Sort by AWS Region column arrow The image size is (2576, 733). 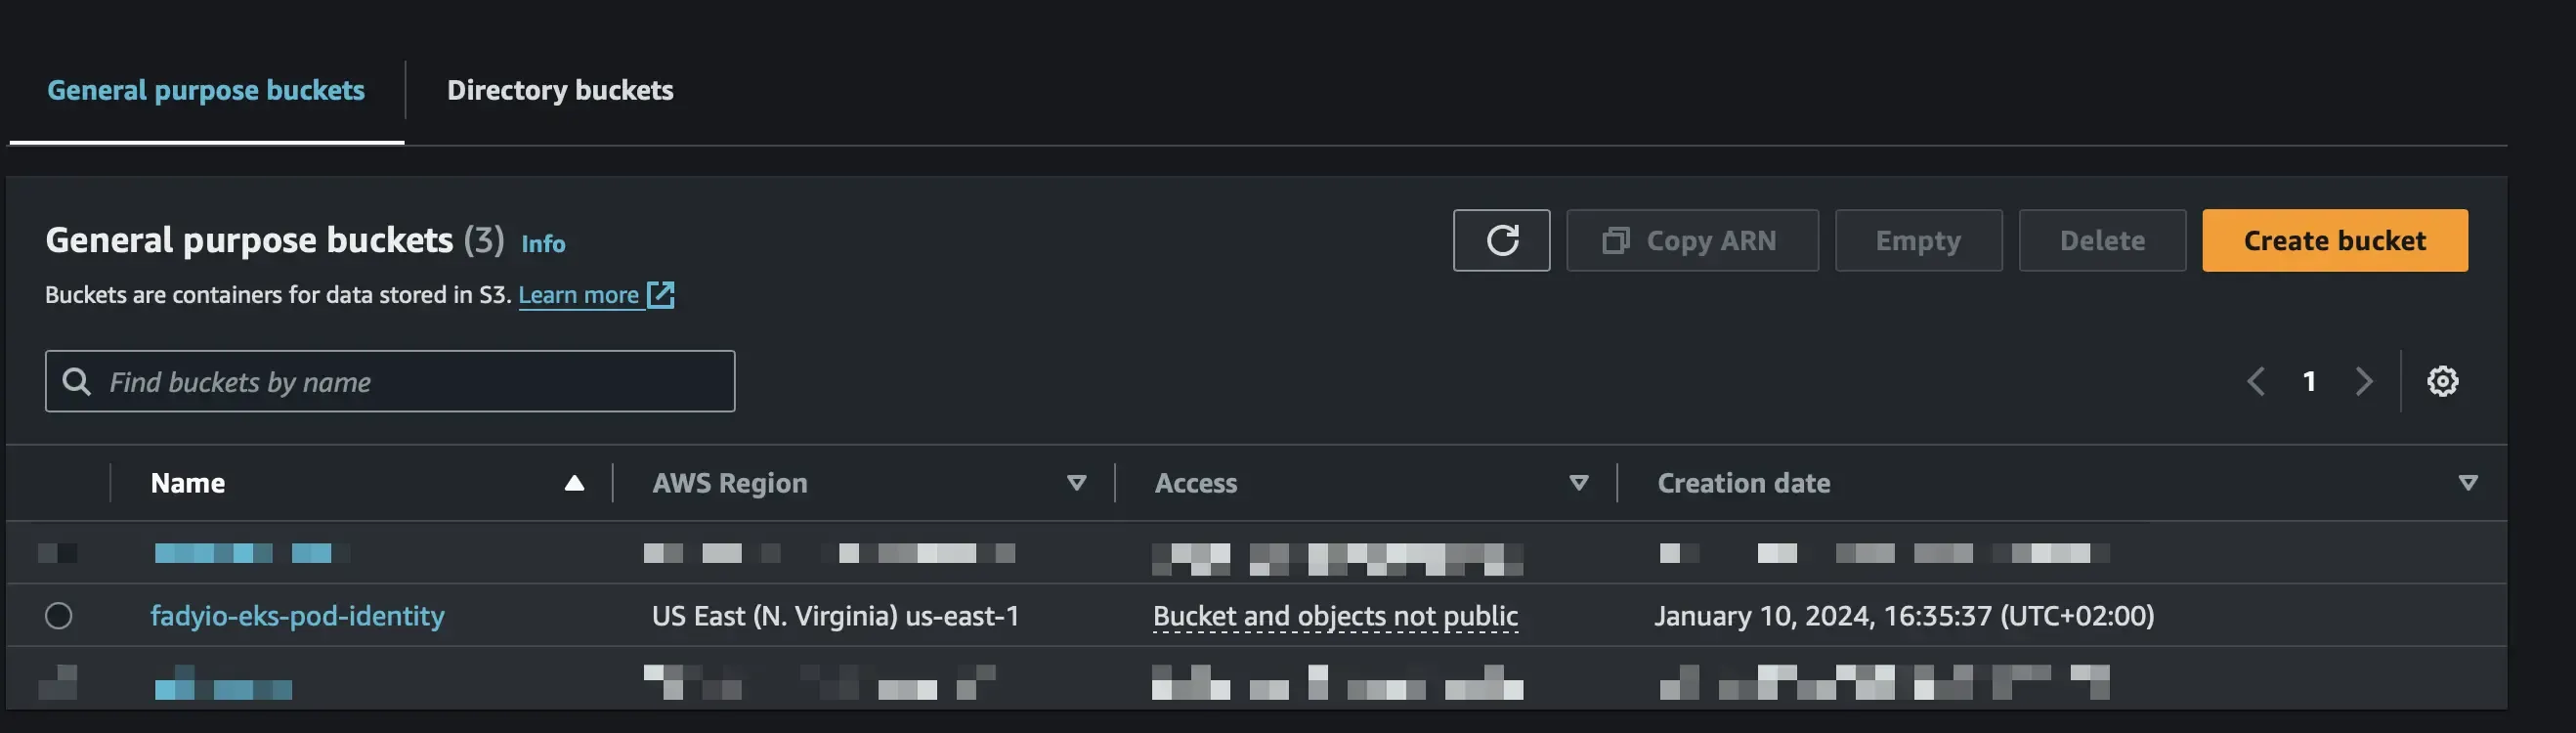point(1076,483)
